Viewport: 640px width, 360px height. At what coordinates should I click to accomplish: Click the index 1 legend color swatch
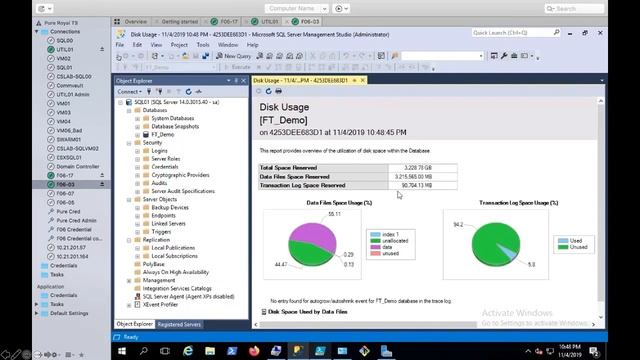pos(375,235)
